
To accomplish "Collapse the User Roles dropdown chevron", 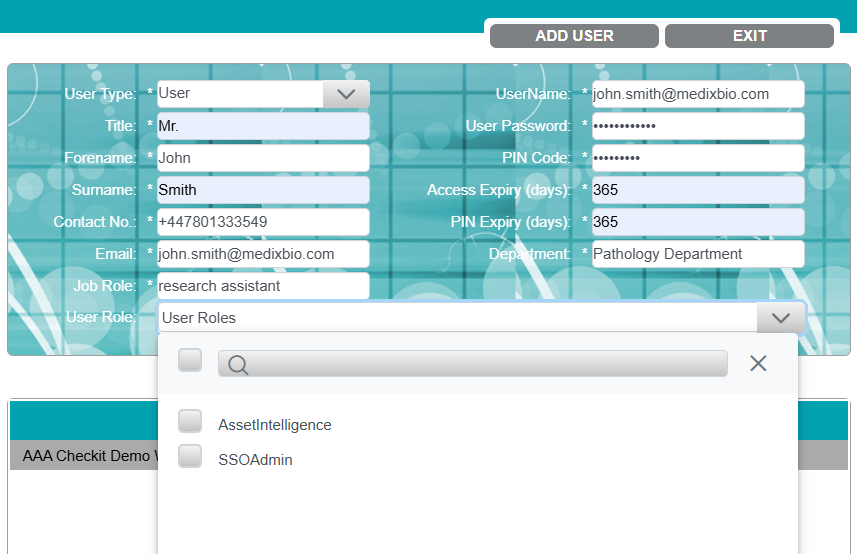I will tap(781, 318).
